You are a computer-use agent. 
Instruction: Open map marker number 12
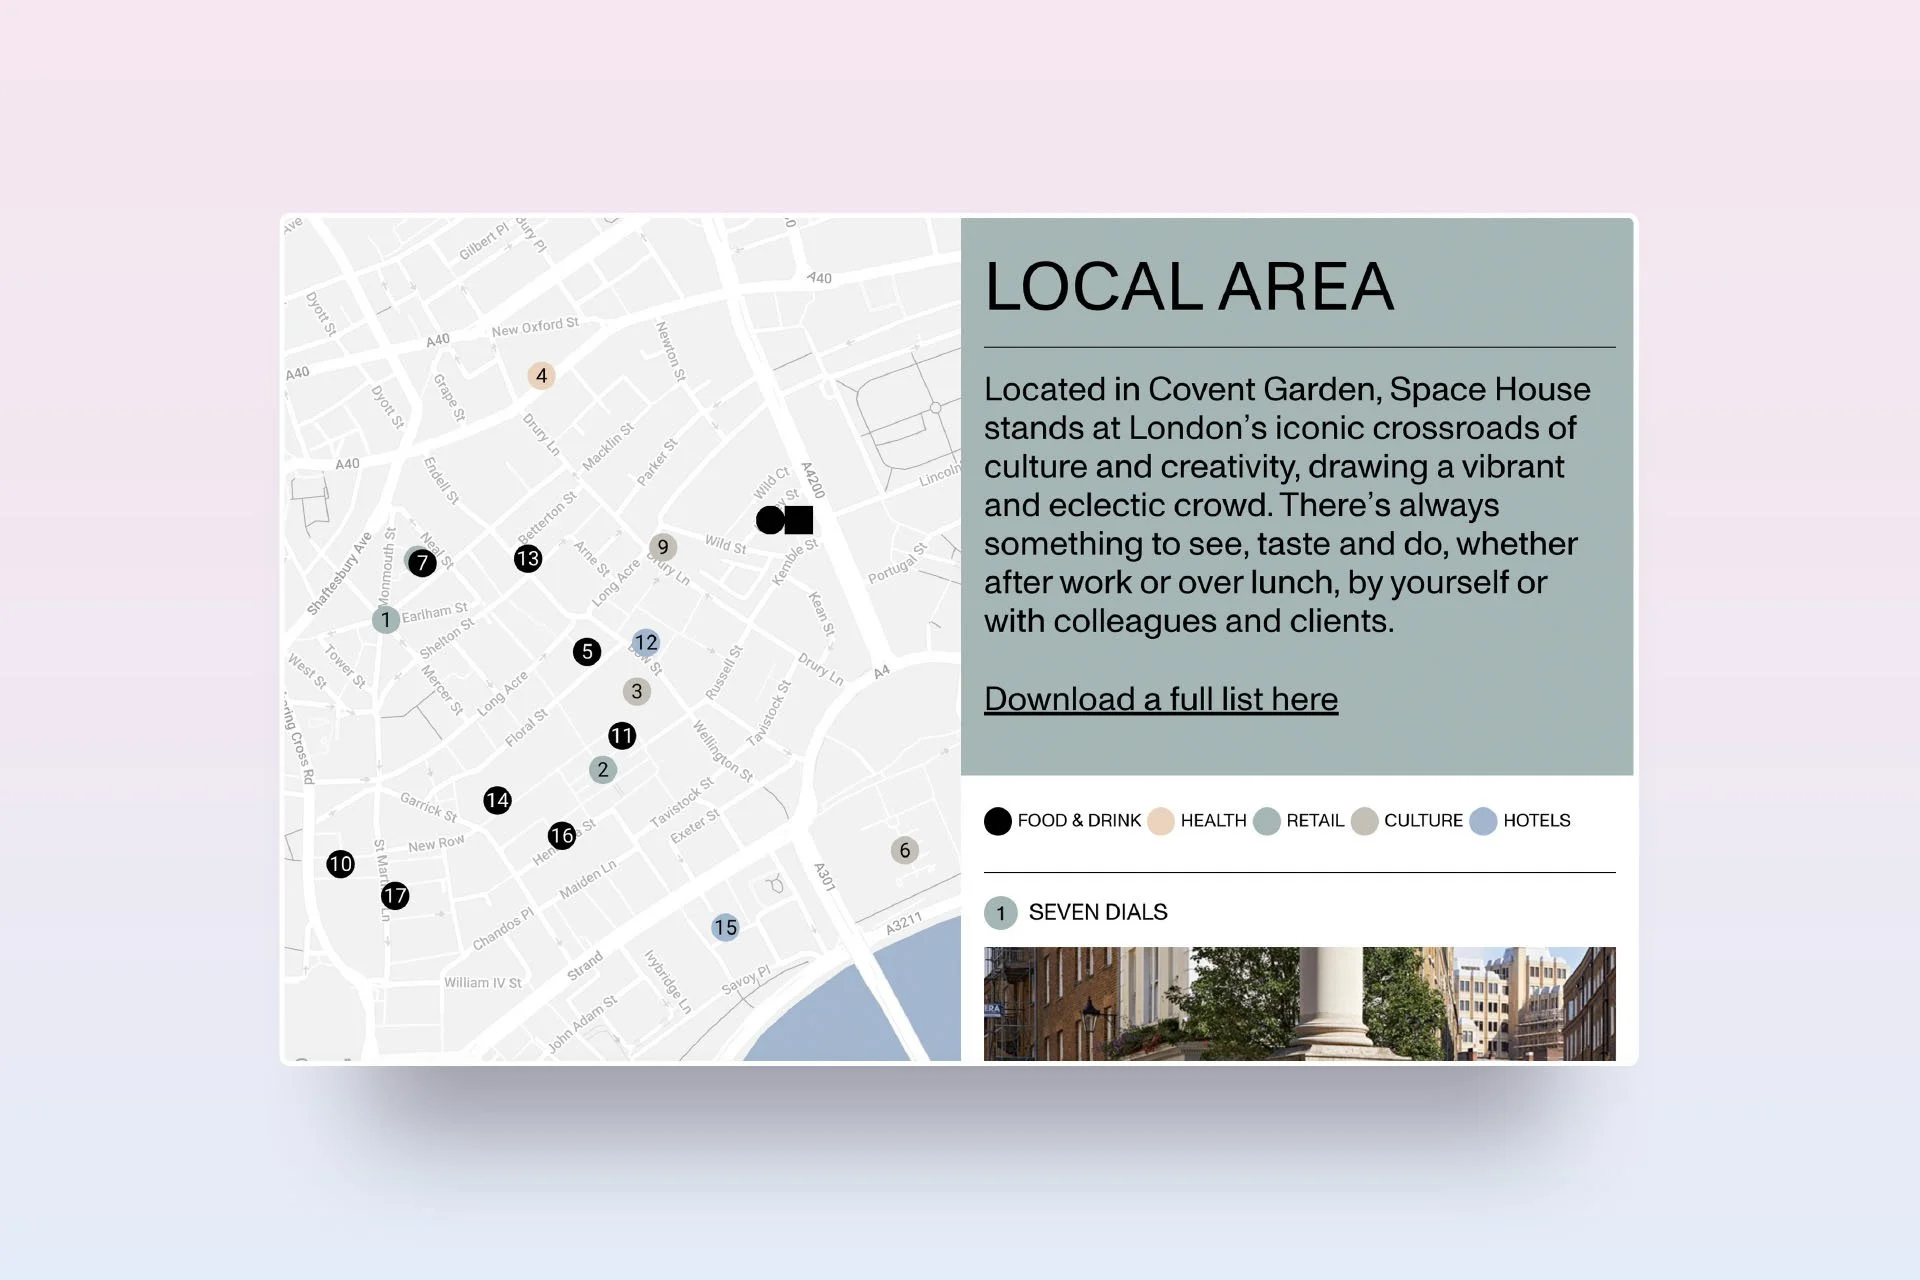646,643
